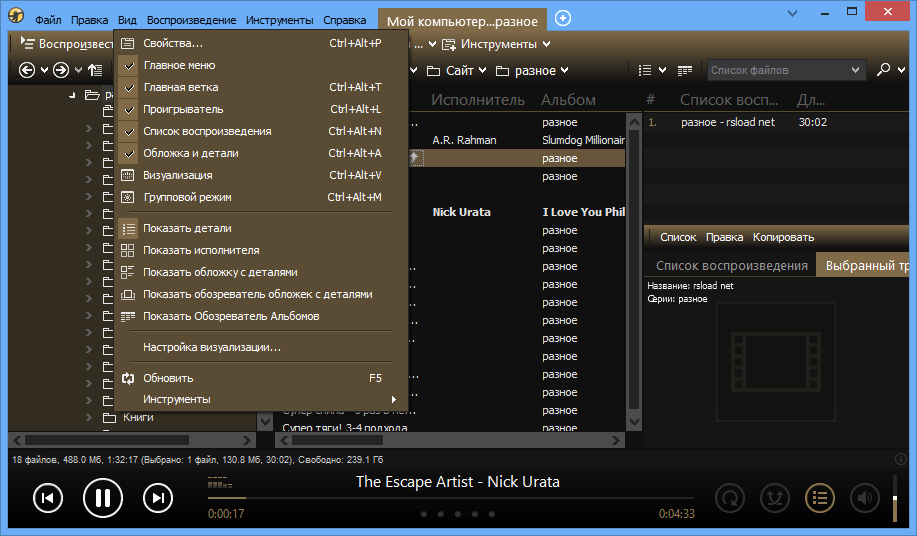
Task: Open the Инструменты toolbar dropdown arrow
Action: pos(546,44)
